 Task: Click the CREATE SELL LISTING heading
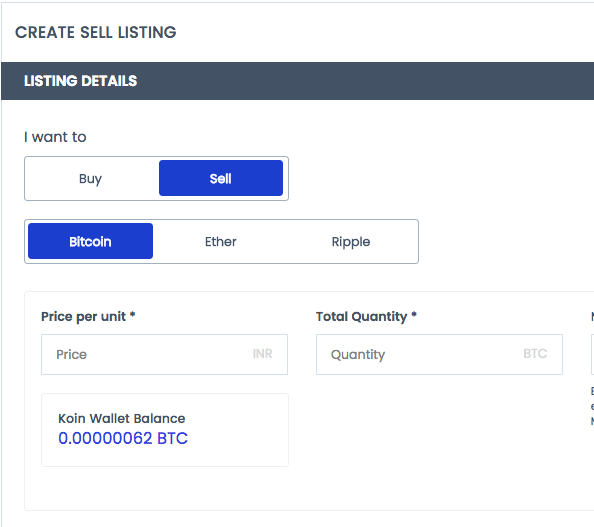click(96, 32)
